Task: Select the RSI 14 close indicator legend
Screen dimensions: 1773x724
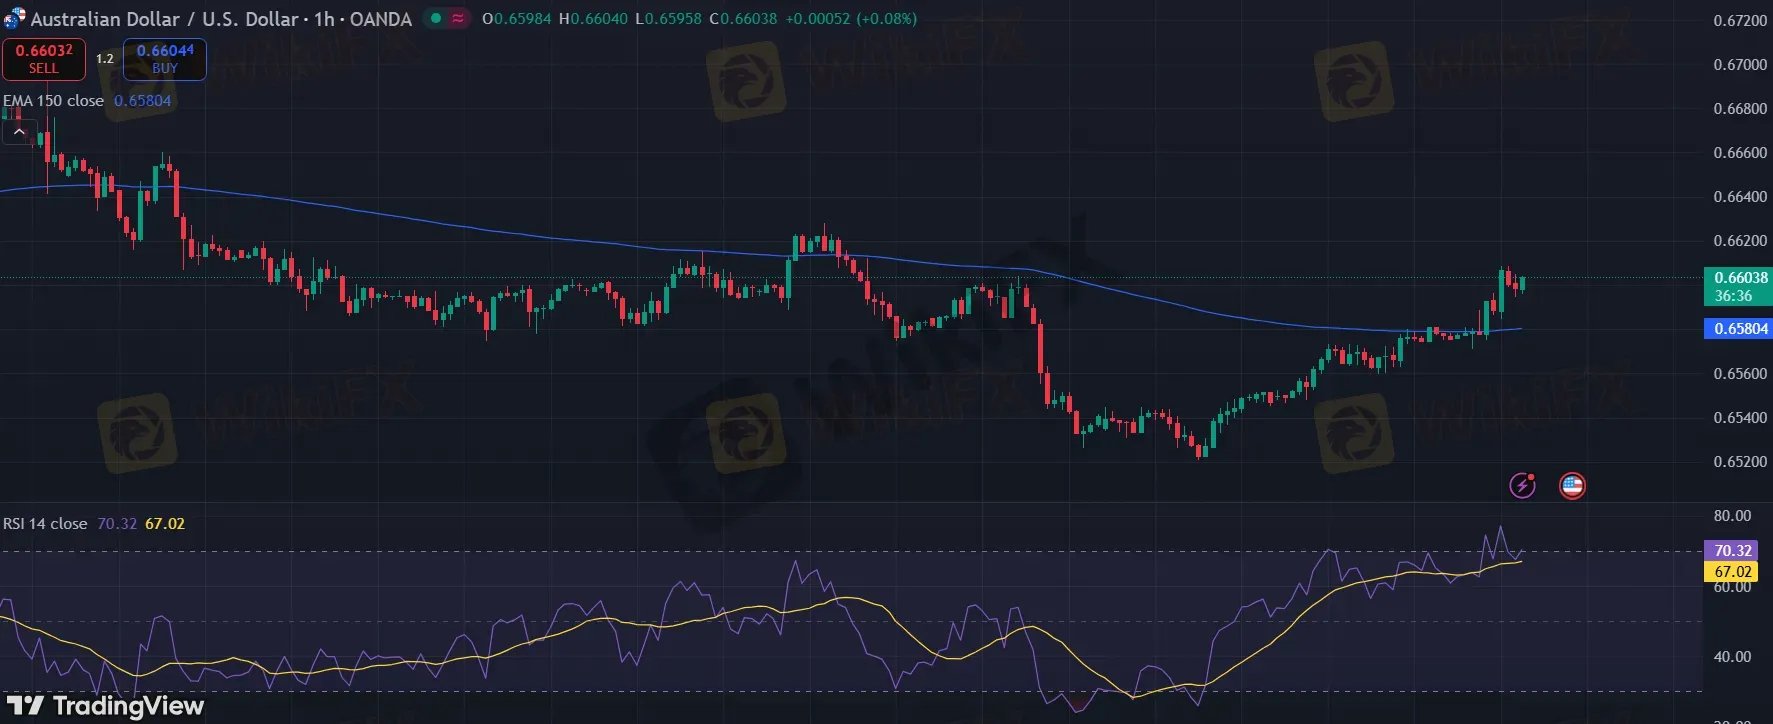Action: (46, 524)
